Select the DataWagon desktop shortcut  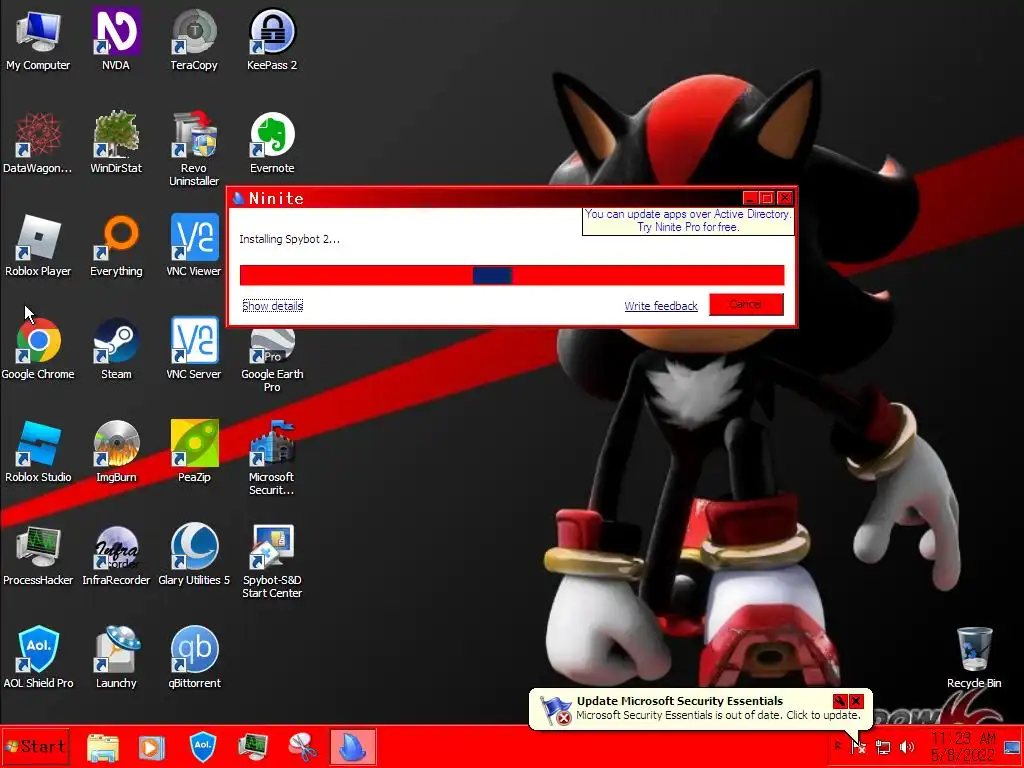[38, 142]
